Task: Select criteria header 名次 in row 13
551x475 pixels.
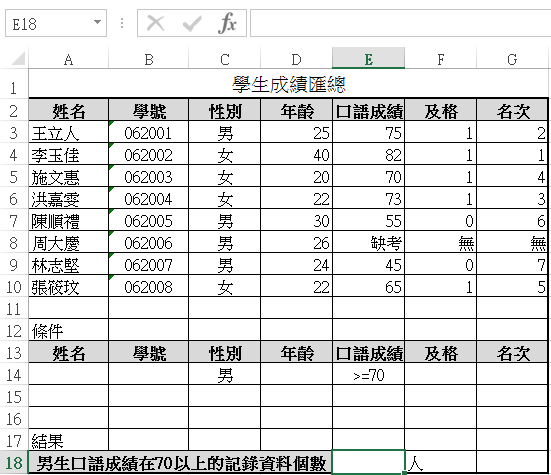Action: (x=512, y=352)
